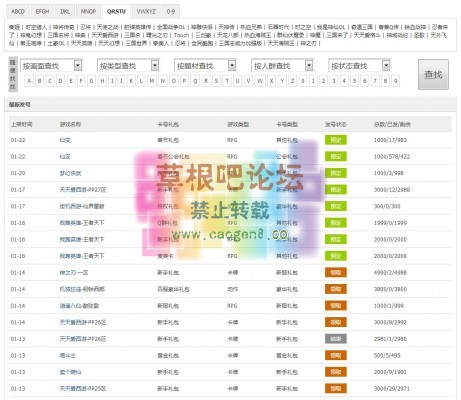Viewport: 461px width, 400px height.
Task: Filter by letter D
Action: tap(60, 81)
